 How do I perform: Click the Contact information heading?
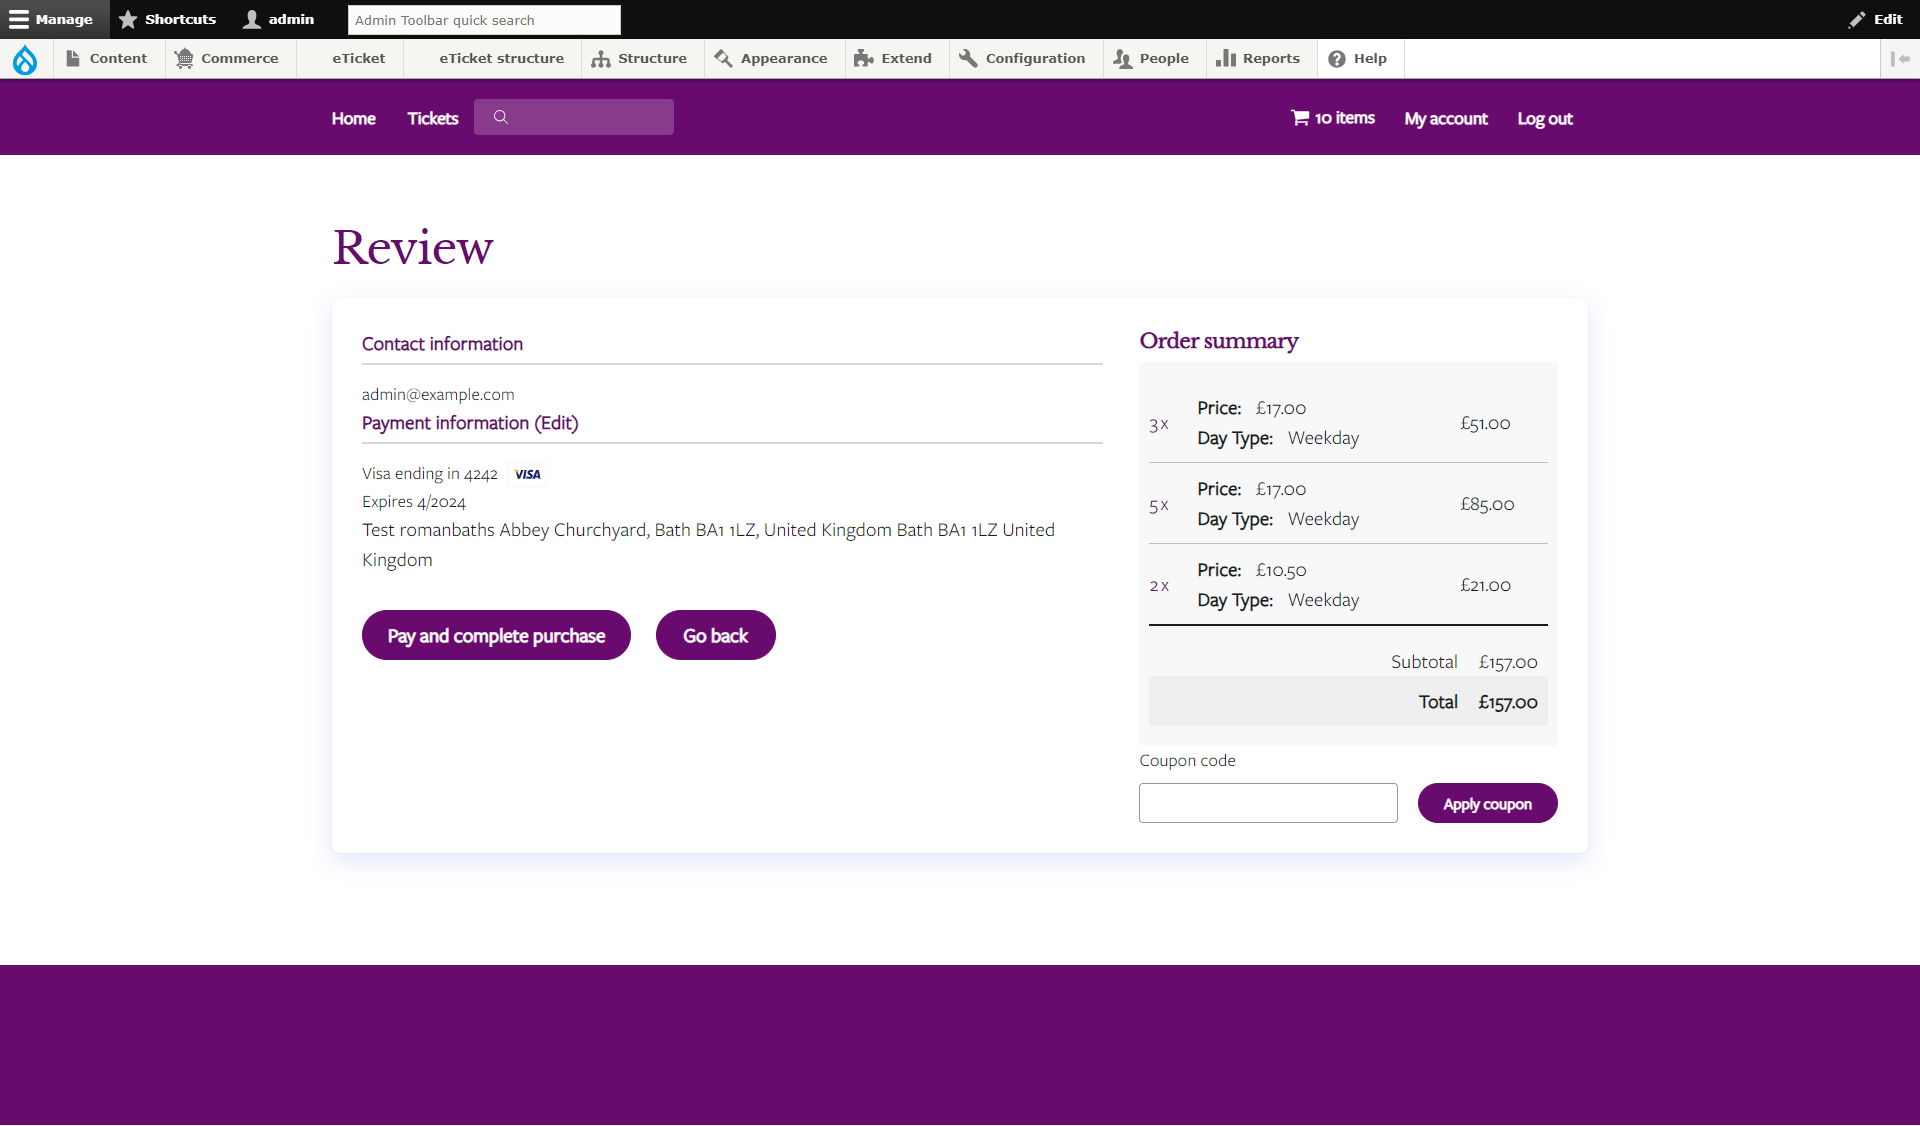pyautogui.click(x=442, y=344)
